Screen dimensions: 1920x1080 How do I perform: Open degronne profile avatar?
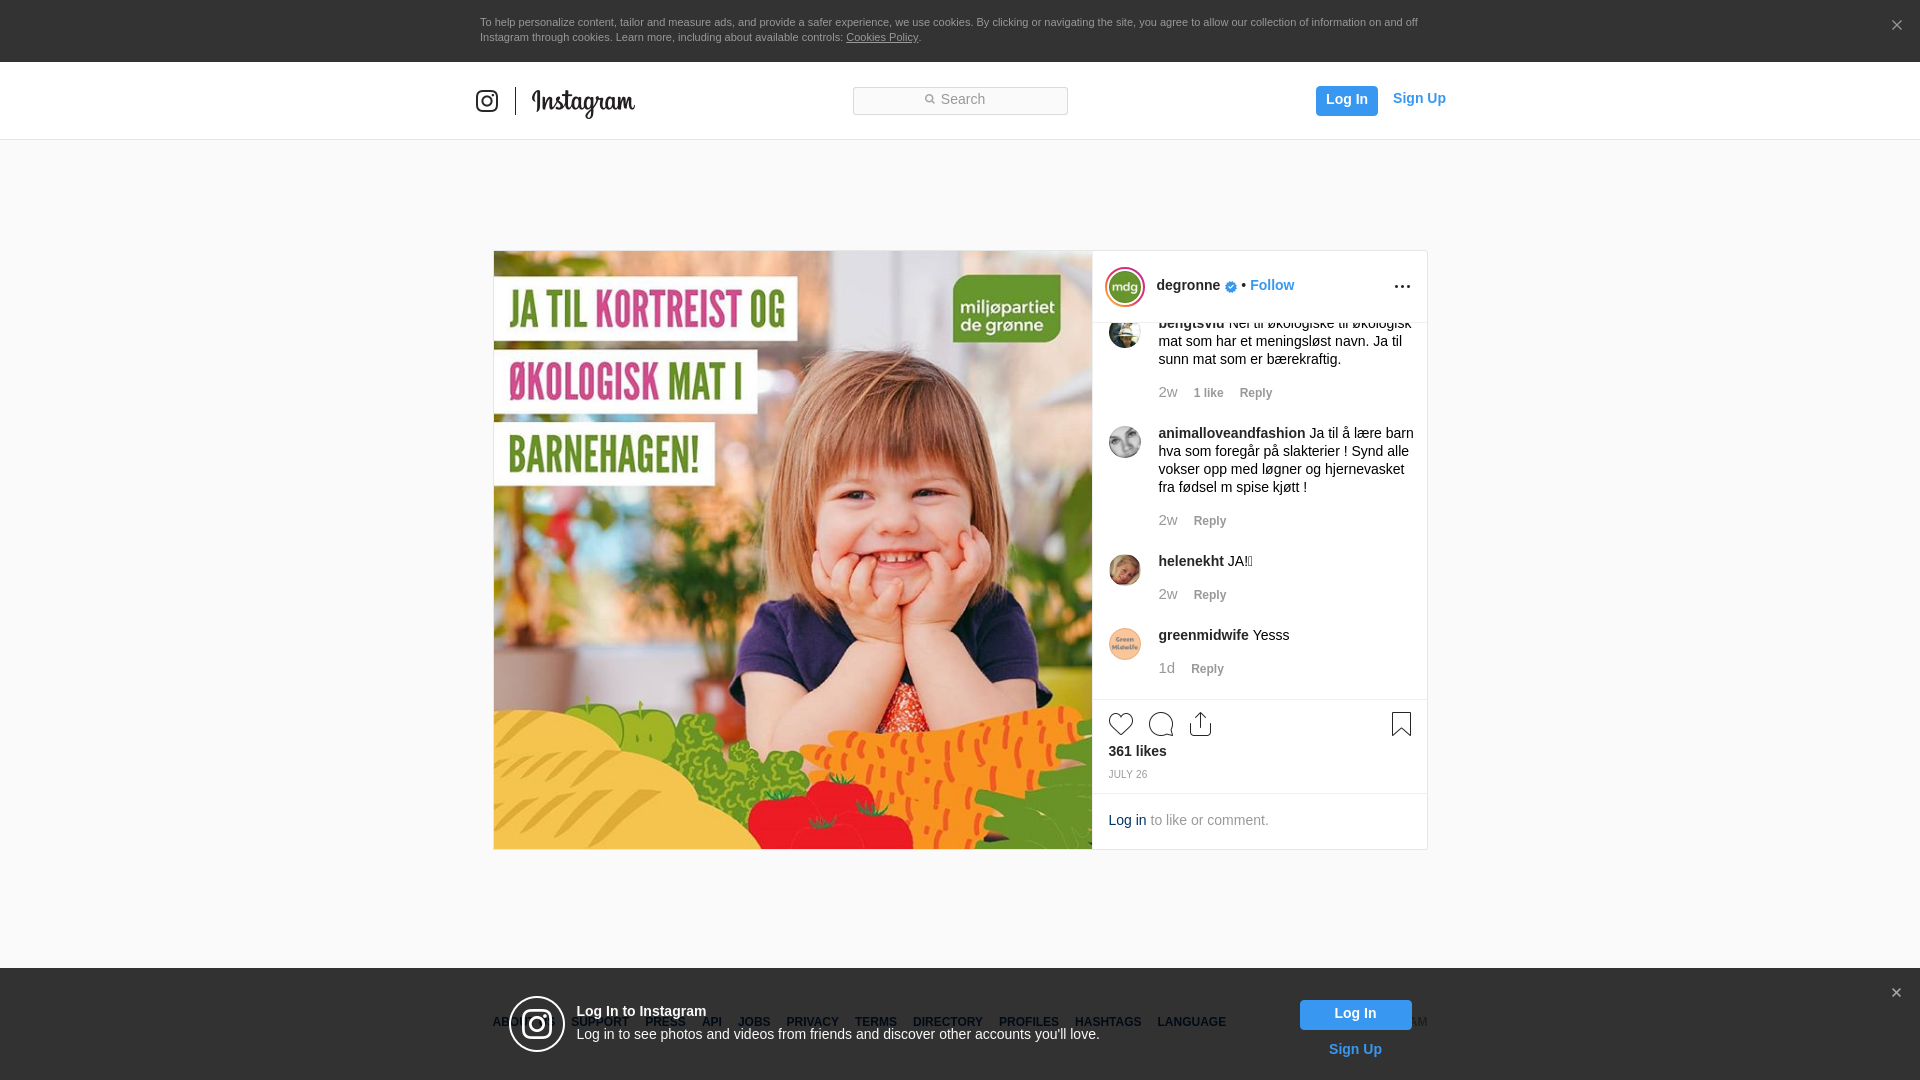(x=1125, y=287)
